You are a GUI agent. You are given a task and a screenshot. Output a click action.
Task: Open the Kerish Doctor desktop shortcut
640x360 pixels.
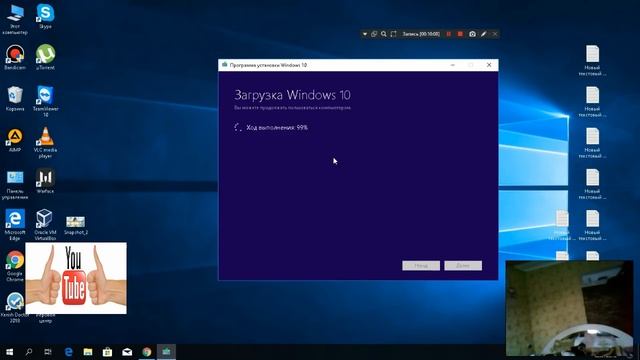tap(15, 308)
